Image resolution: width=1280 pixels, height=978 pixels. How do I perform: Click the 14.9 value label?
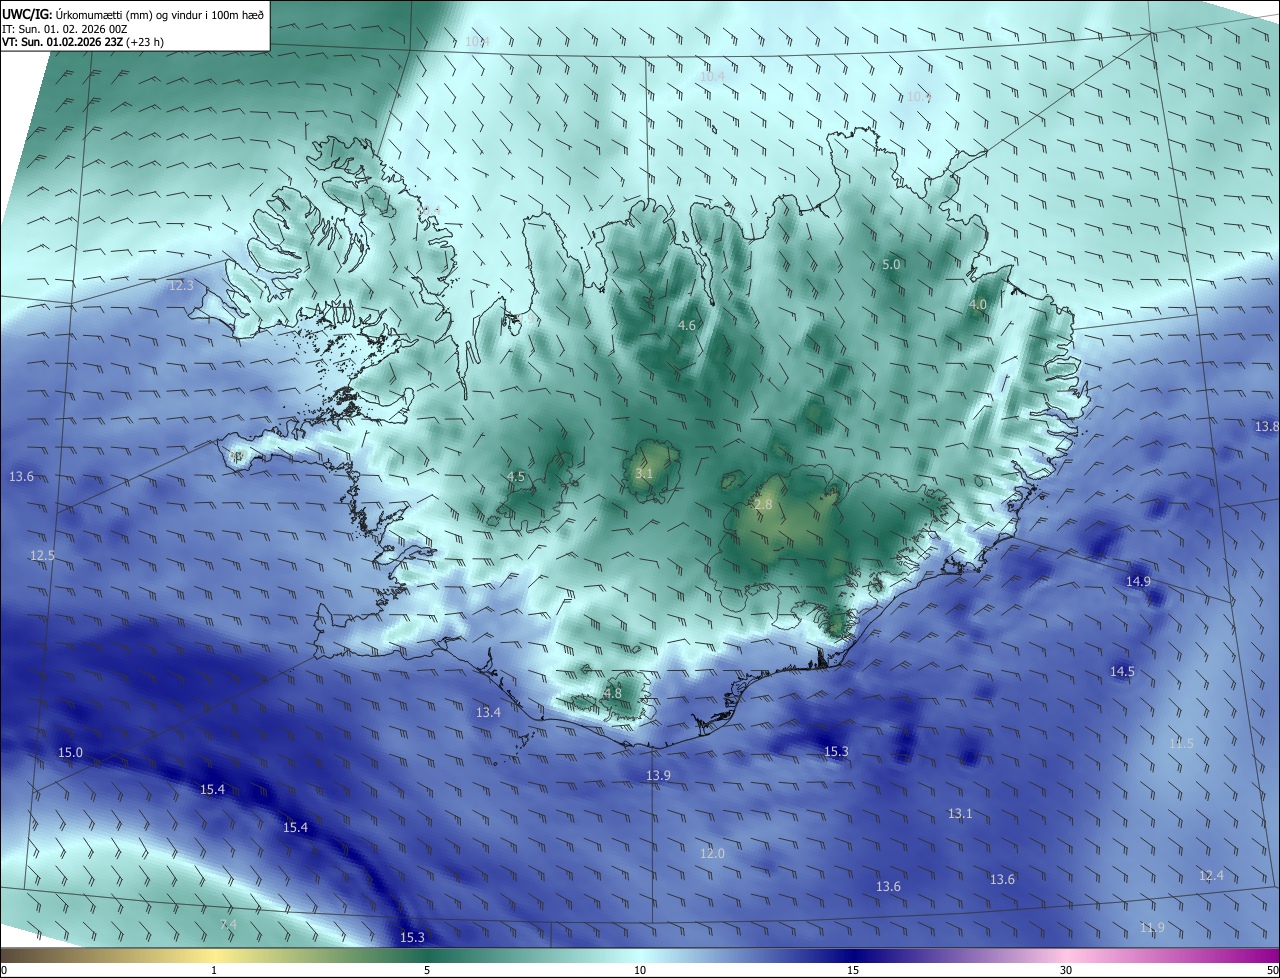(x=1138, y=581)
